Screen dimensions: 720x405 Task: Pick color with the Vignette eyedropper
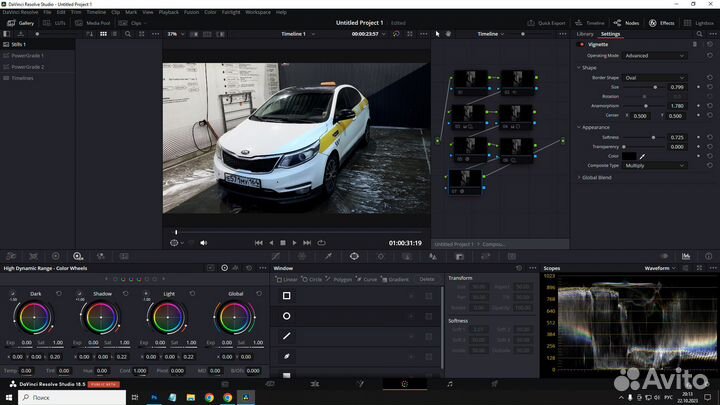(642, 156)
